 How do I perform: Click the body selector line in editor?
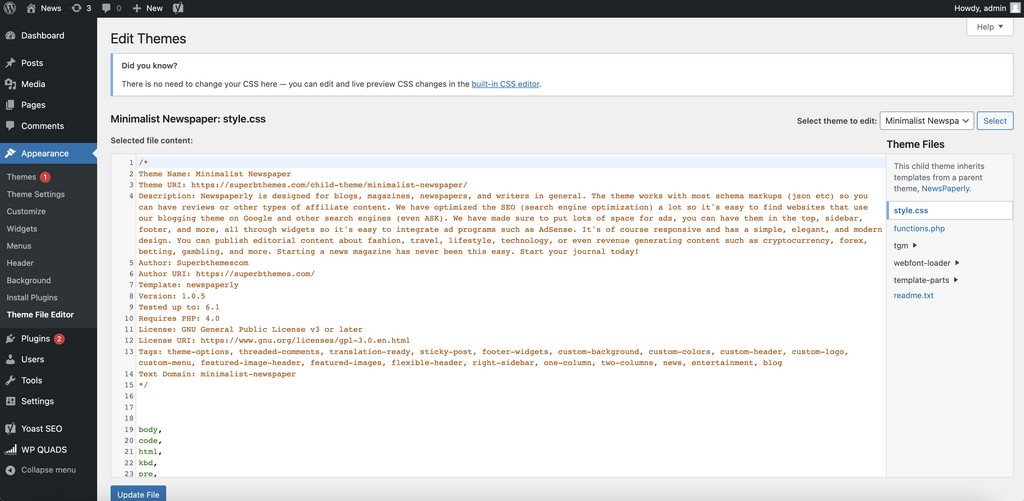150,430
